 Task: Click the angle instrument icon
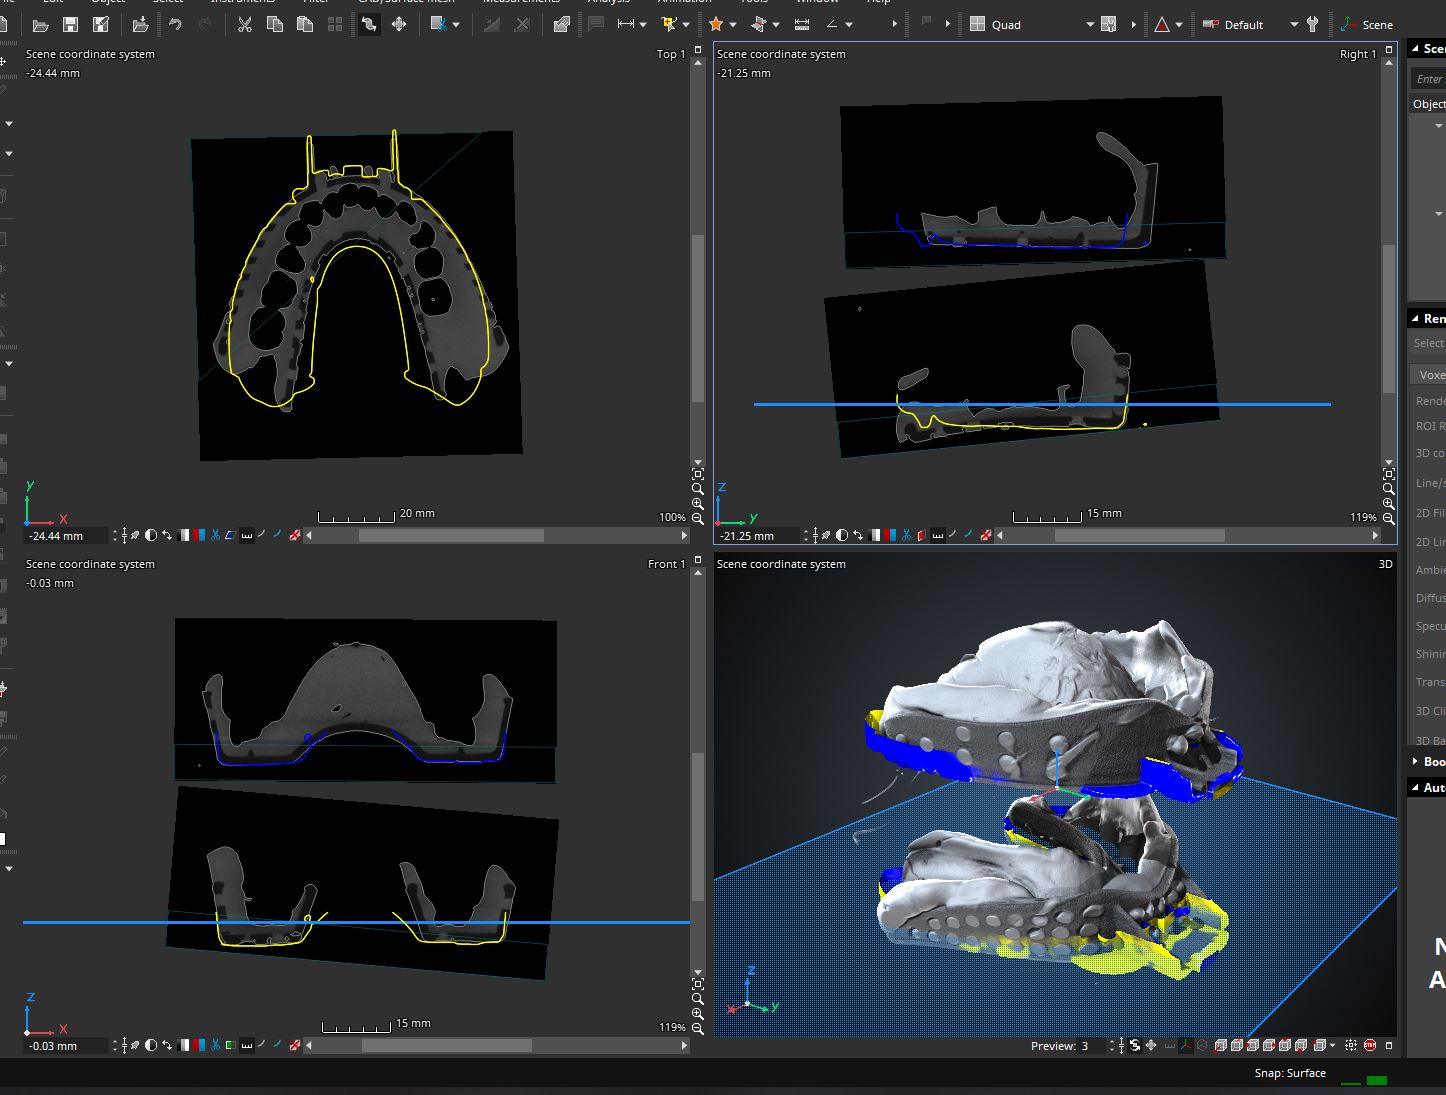coord(832,25)
